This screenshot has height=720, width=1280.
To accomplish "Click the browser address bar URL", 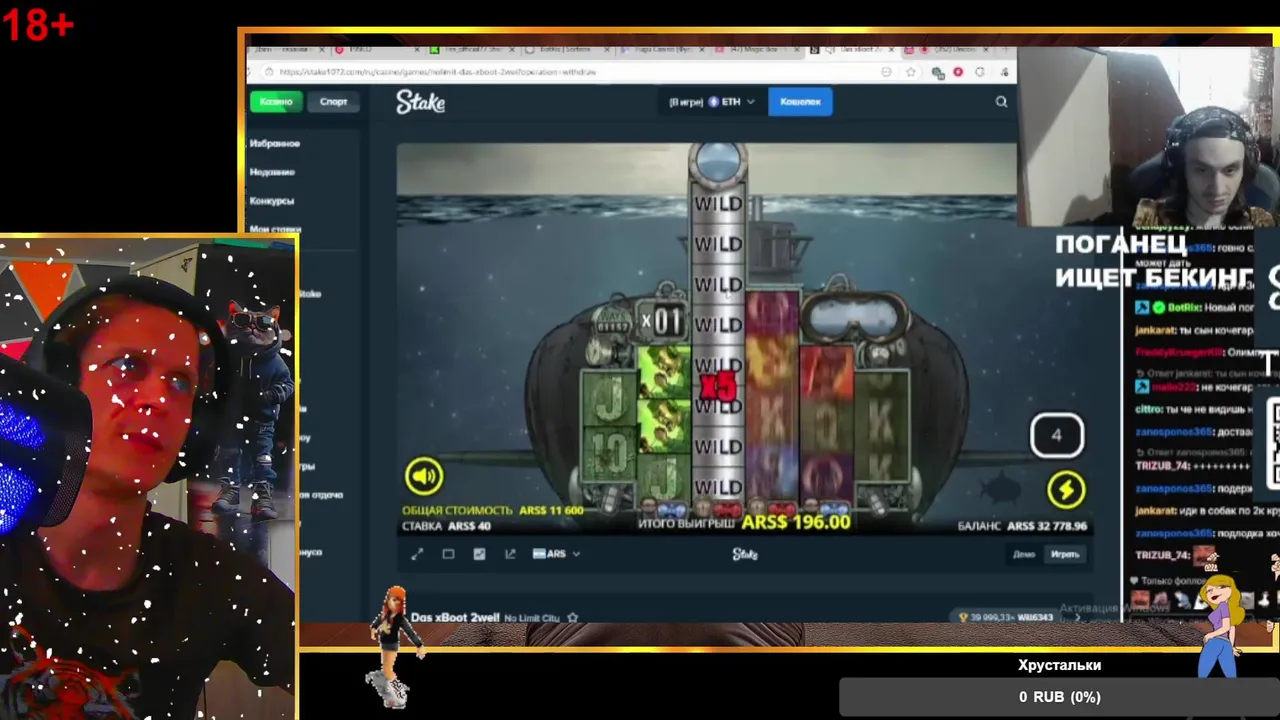I will click(x=438, y=72).
